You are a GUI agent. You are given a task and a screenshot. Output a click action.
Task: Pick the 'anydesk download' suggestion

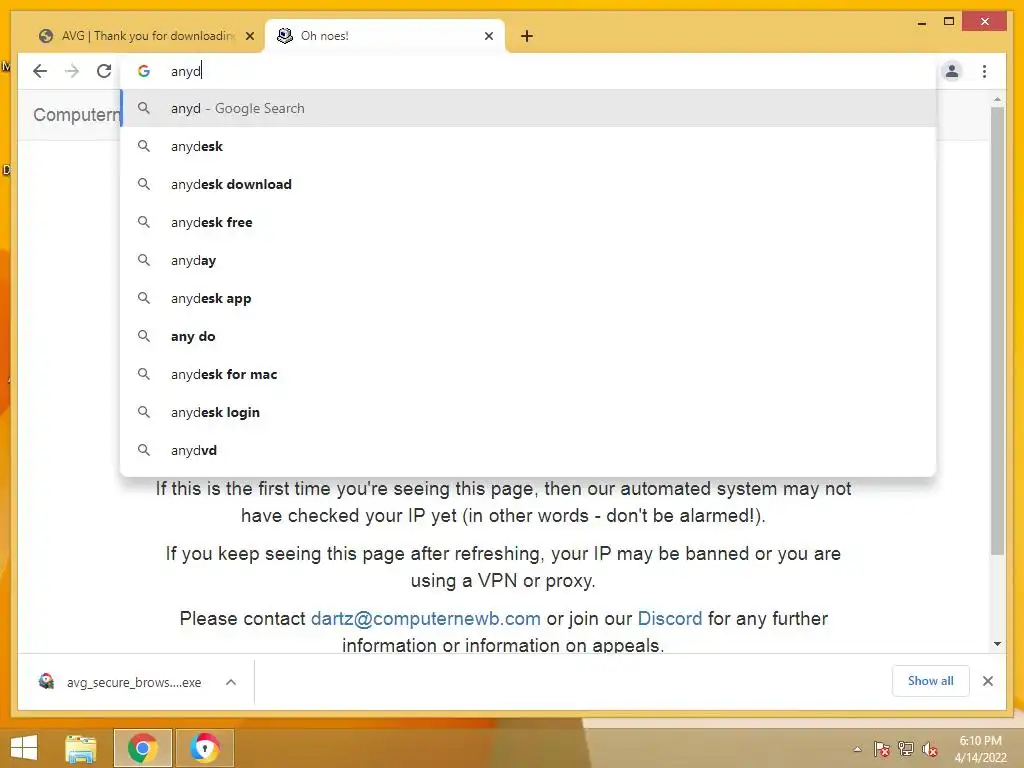point(528,184)
